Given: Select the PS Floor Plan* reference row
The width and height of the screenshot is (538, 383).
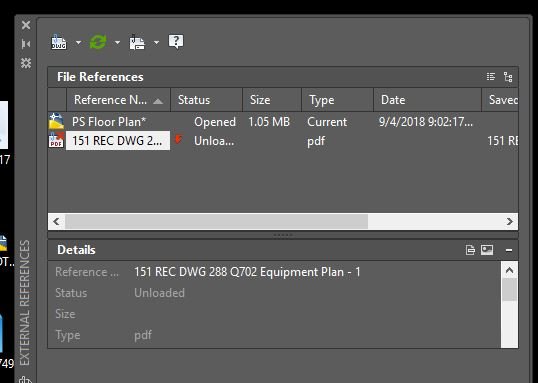Looking at the screenshot, I should click(x=283, y=122).
